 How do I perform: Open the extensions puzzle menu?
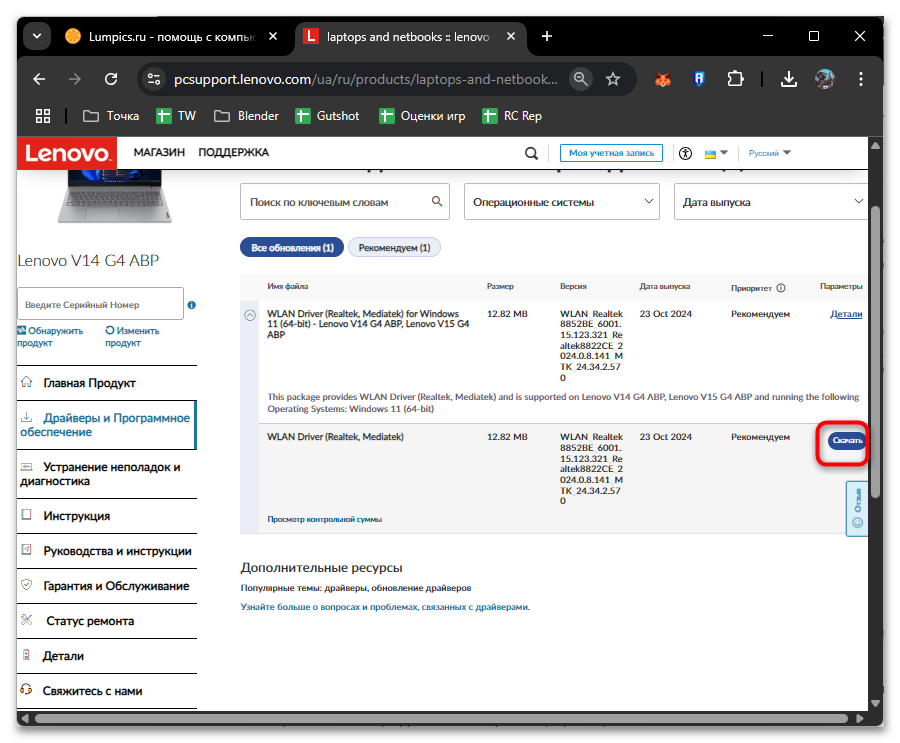735,79
